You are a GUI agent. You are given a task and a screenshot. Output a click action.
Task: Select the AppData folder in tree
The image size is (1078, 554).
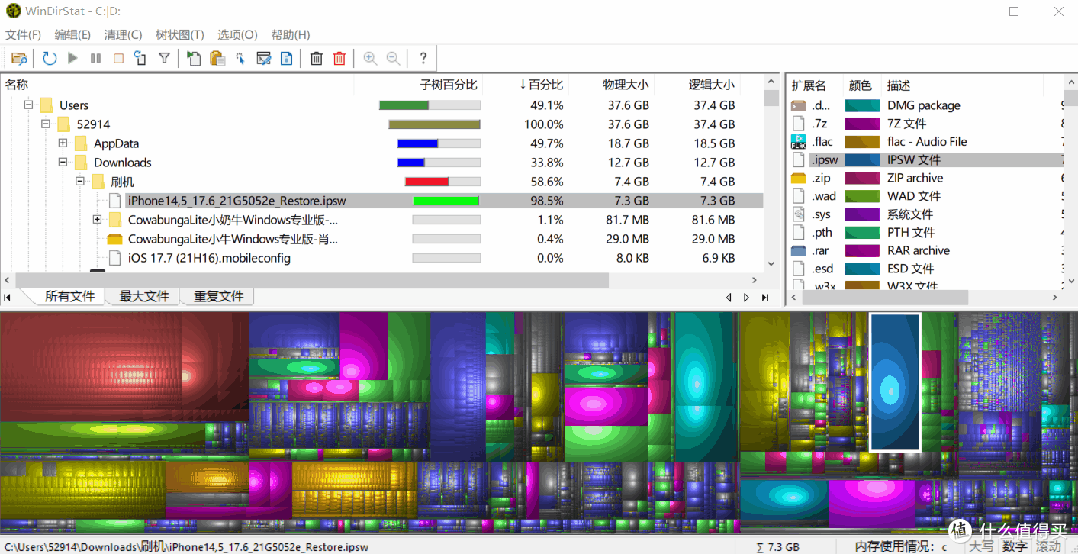[x=116, y=144]
